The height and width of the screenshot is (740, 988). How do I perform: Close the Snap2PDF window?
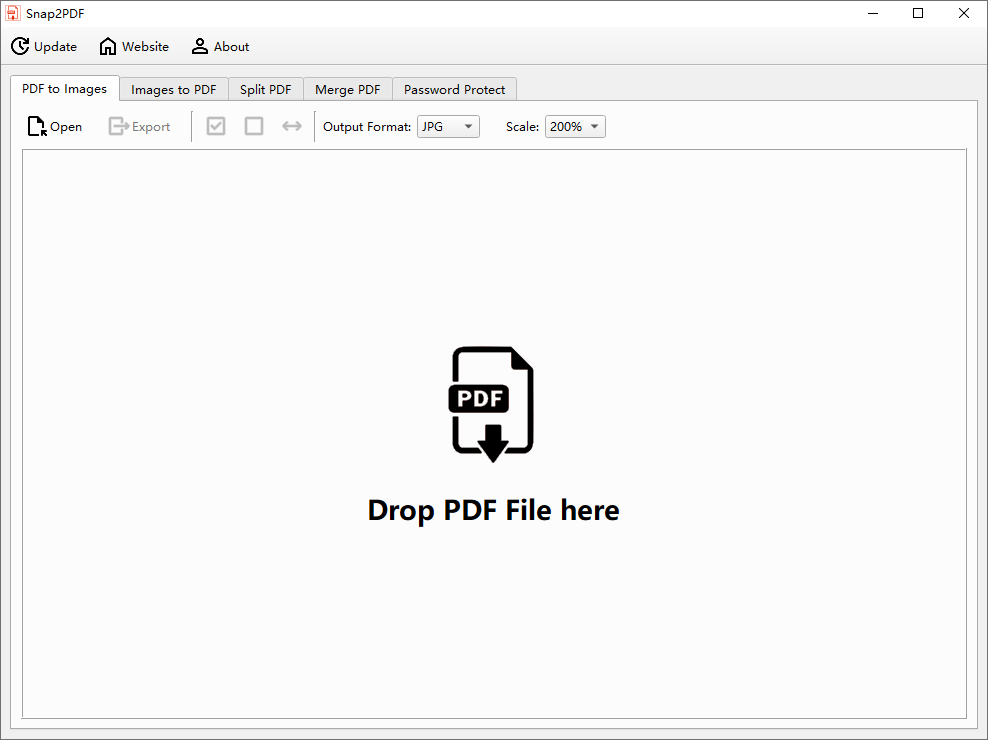pos(964,13)
